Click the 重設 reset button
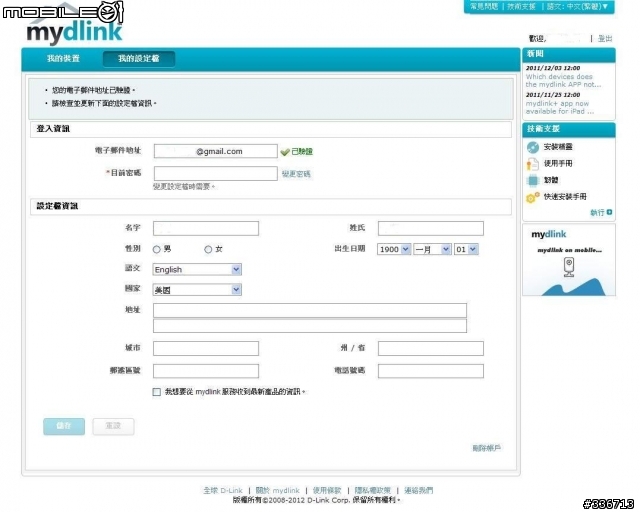640x512 pixels. tap(113, 426)
